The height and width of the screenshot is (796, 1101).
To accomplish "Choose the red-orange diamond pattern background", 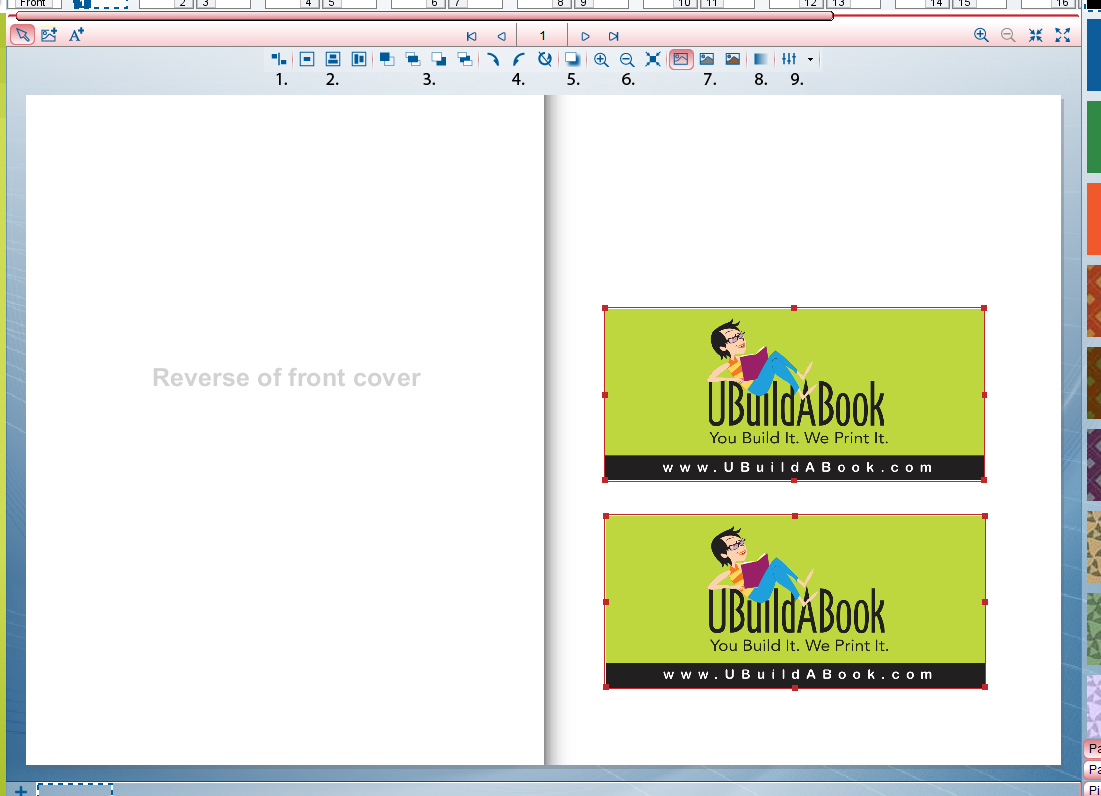I will pos(1094,301).
